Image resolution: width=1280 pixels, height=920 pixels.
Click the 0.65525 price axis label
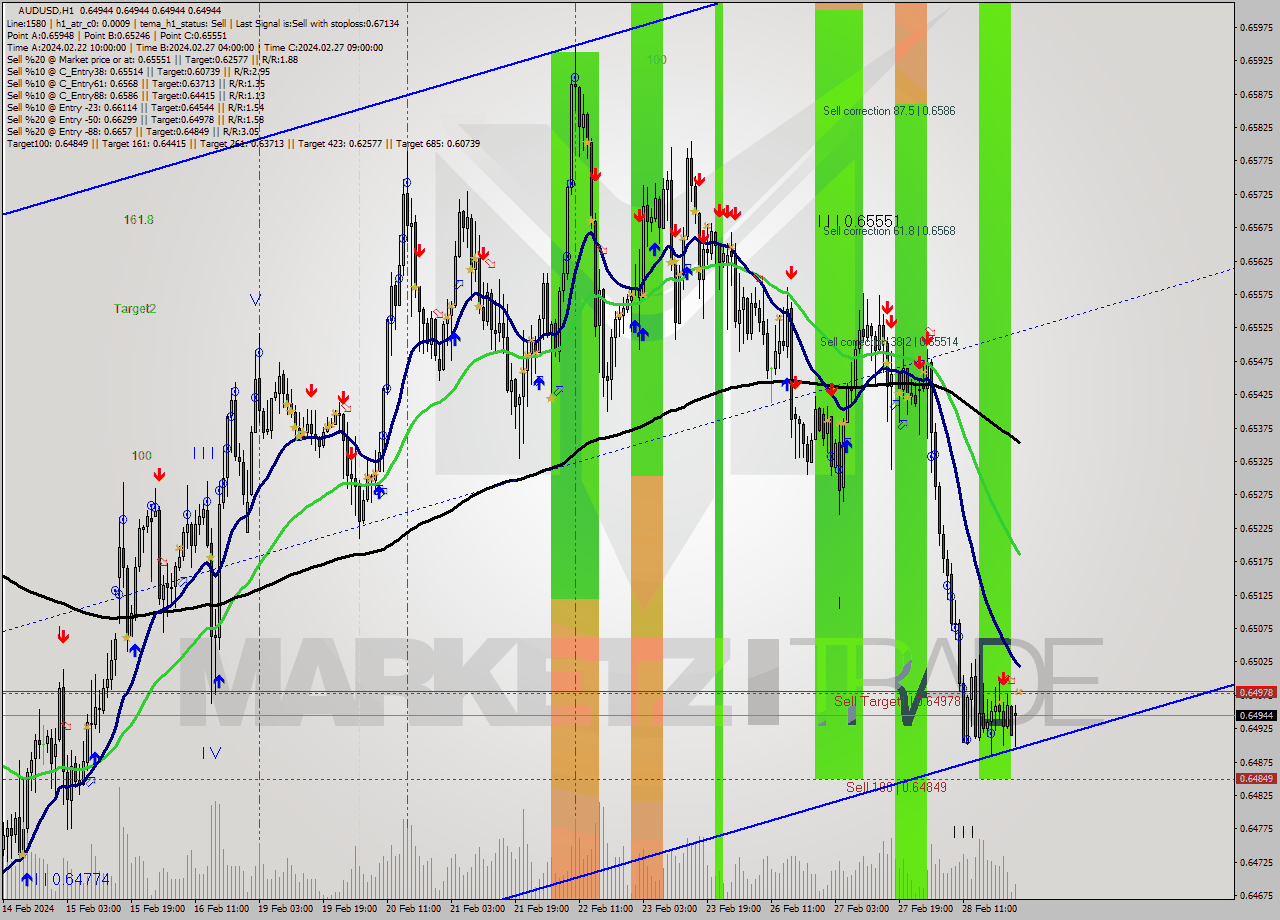pyautogui.click(x=1256, y=327)
